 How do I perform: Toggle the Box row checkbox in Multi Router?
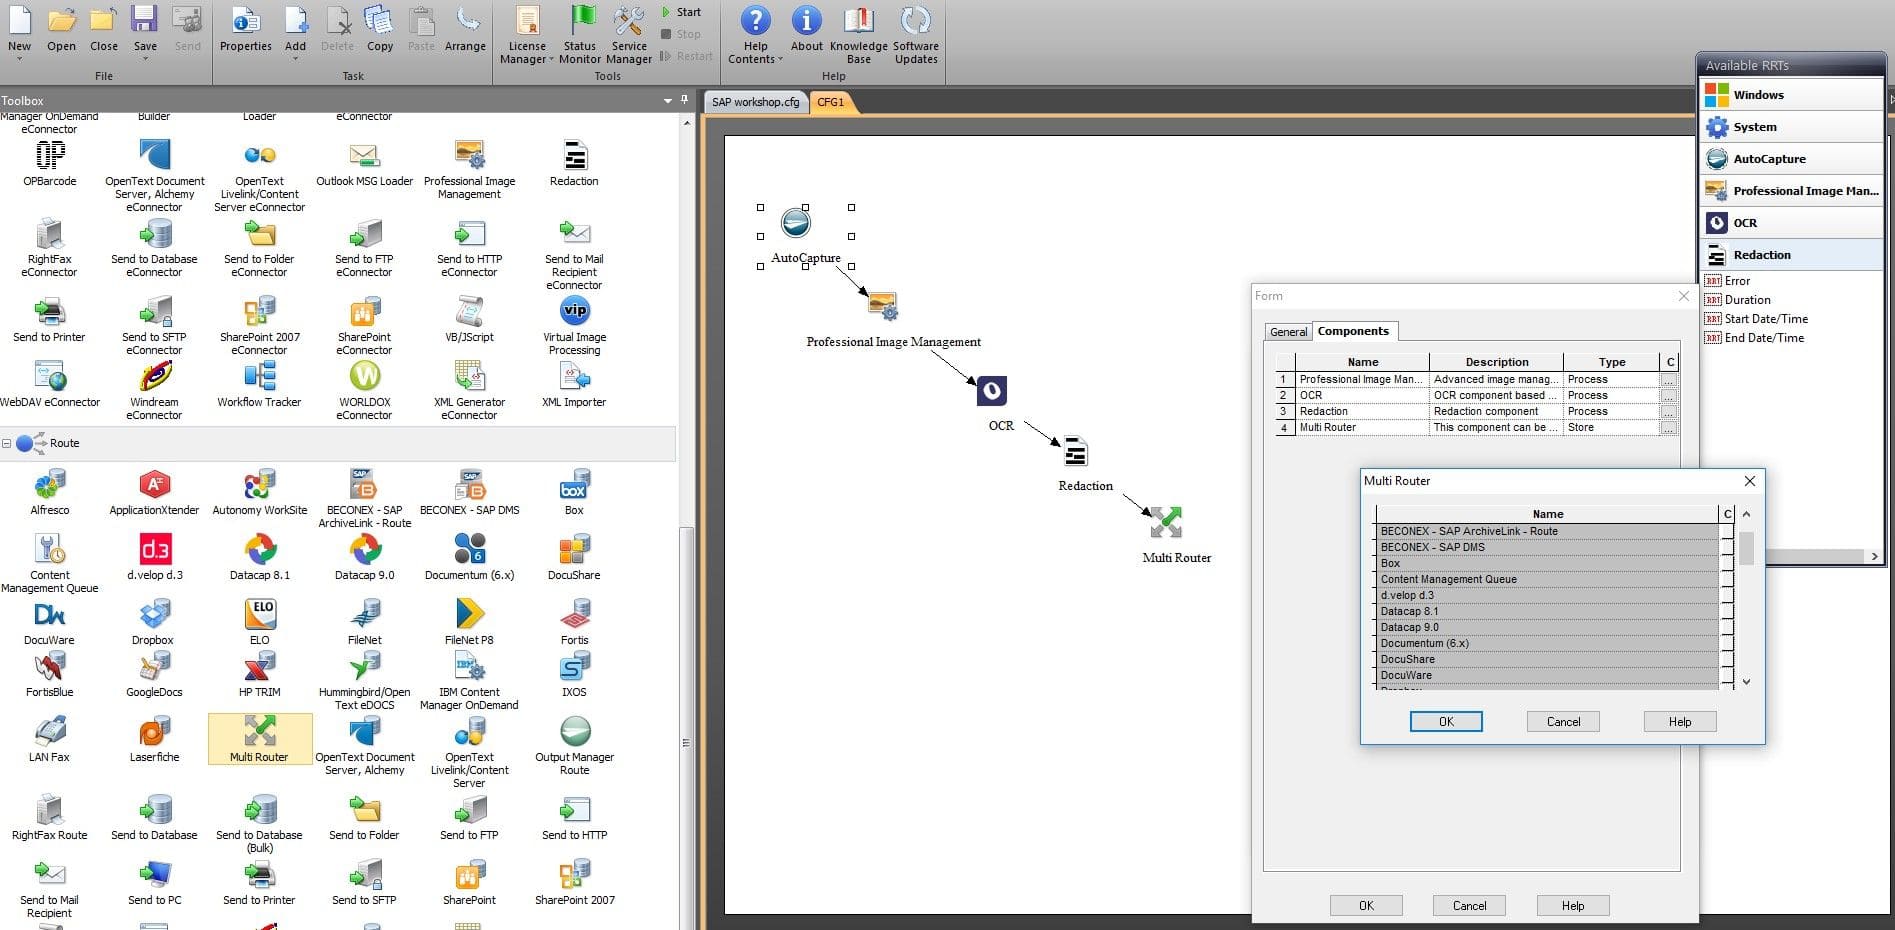pos(1727,563)
